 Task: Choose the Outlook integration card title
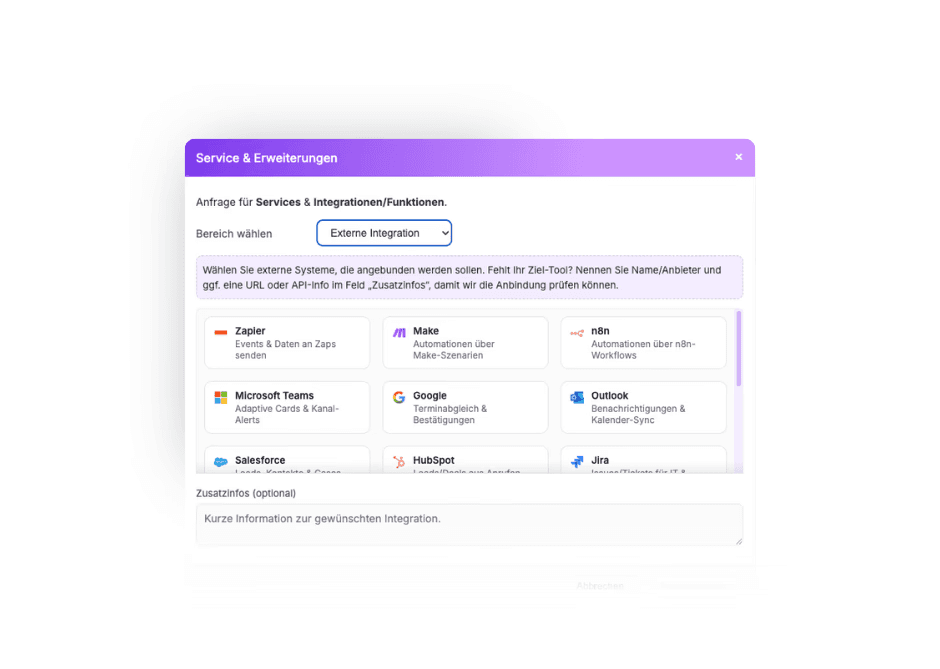tap(609, 396)
